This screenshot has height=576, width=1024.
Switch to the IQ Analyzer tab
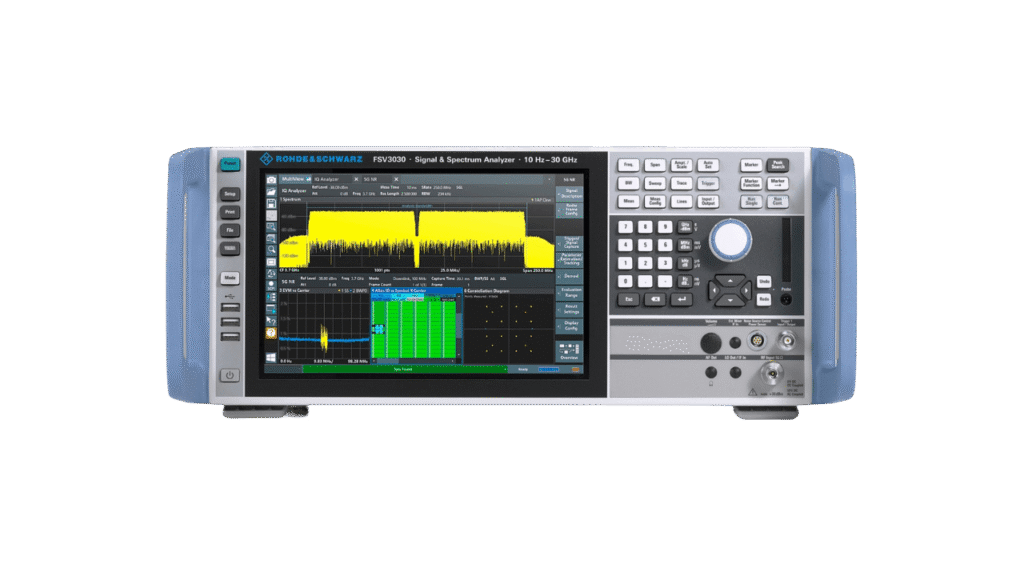tap(330, 179)
